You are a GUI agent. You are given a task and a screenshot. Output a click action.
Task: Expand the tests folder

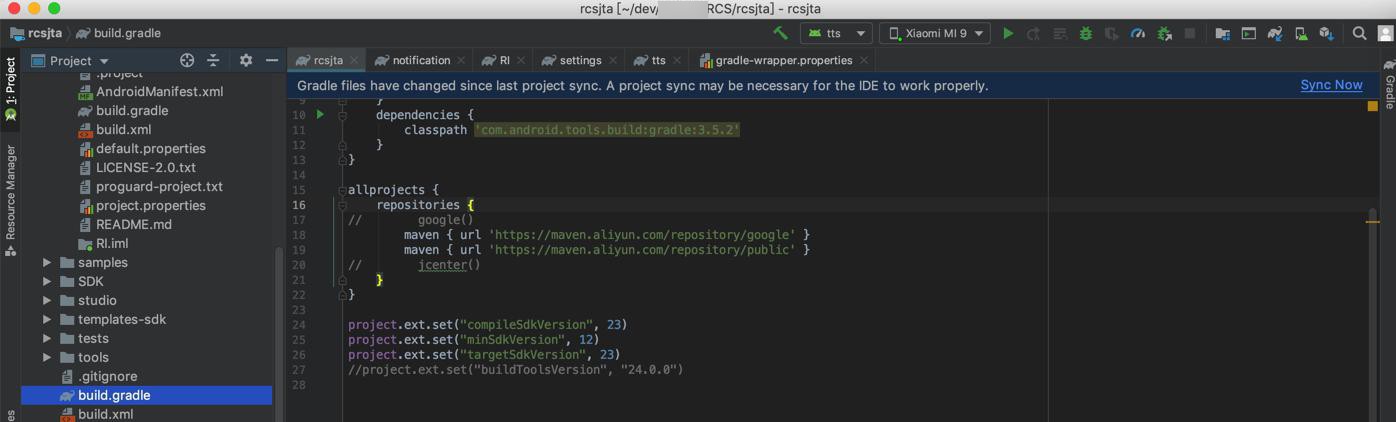[x=47, y=339]
